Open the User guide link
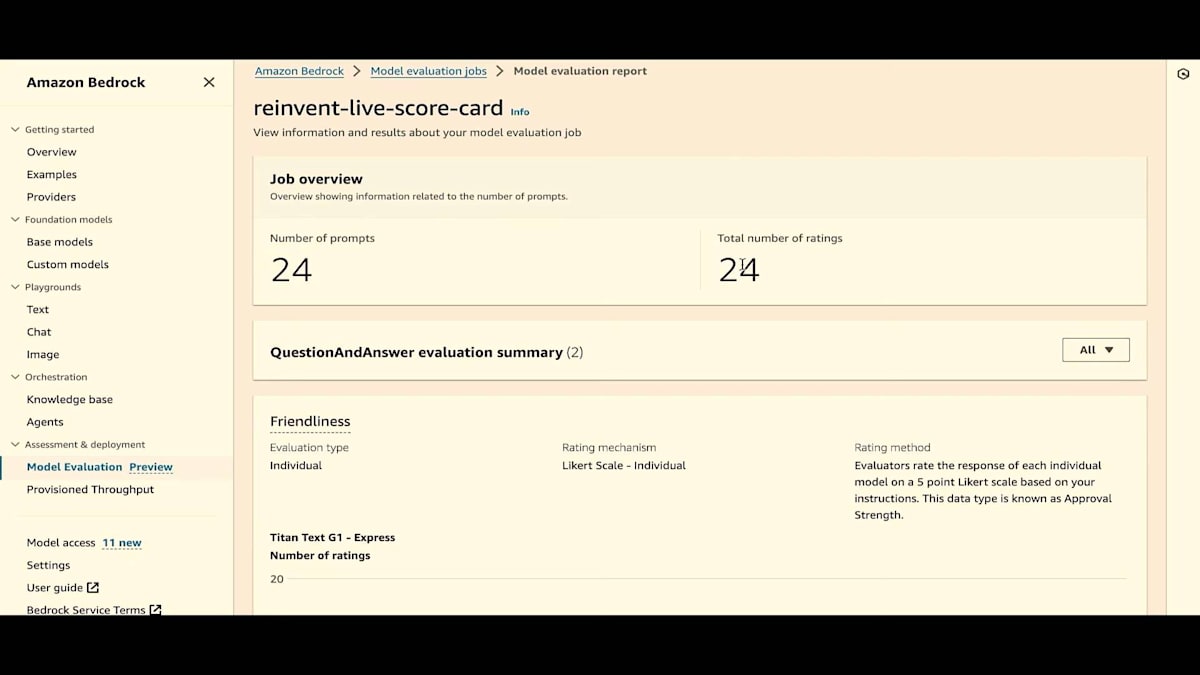This screenshot has width=1200, height=675. [x=55, y=588]
